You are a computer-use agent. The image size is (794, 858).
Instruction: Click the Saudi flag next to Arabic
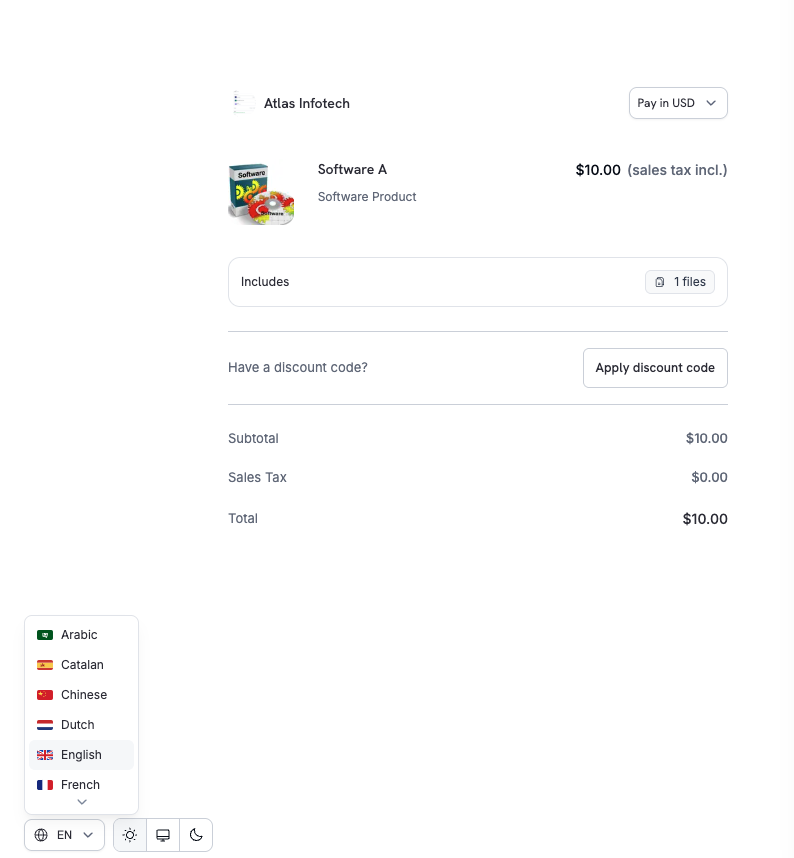click(x=45, y=634)
